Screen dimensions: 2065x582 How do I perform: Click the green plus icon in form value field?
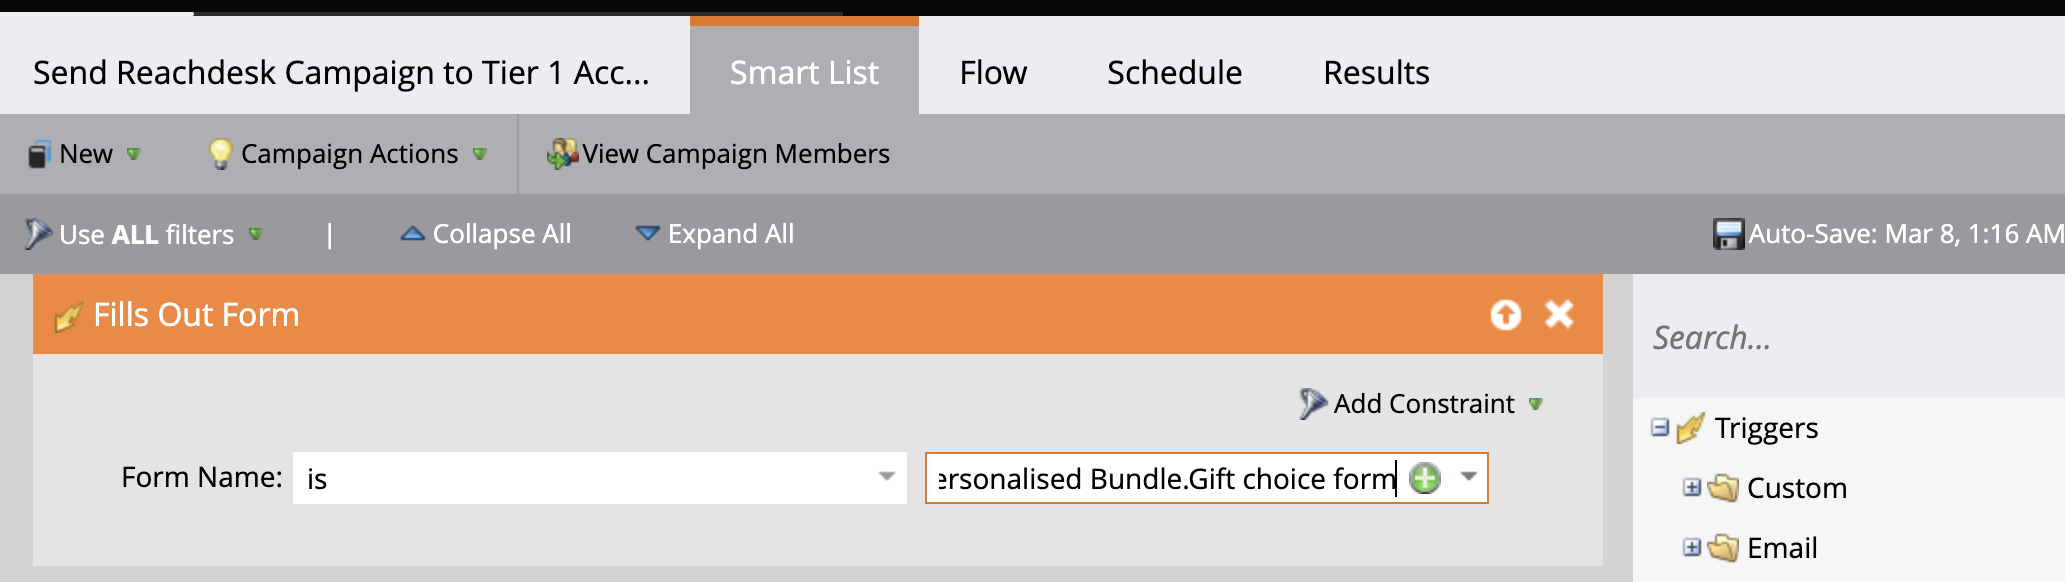[1424, 478]
